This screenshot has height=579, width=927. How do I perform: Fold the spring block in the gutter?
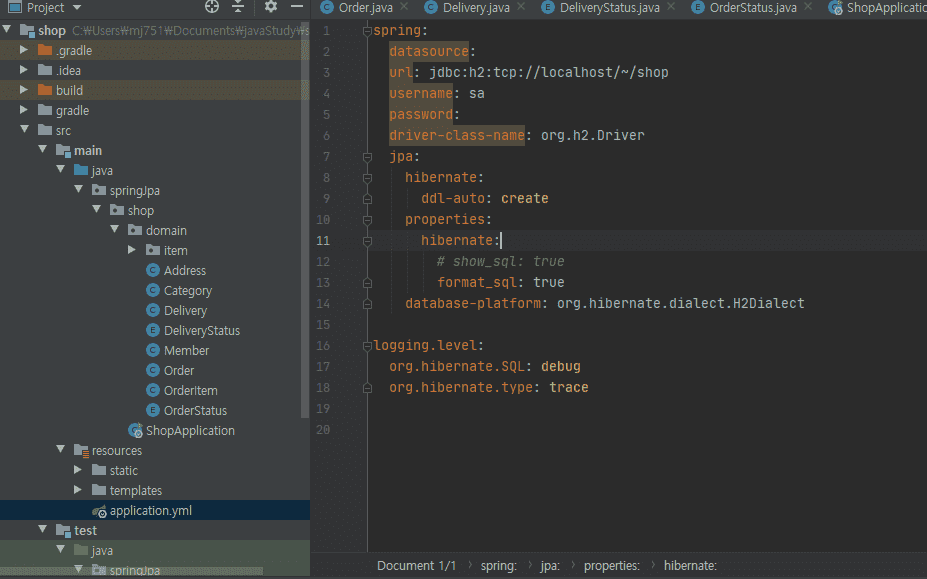[367, 30]
